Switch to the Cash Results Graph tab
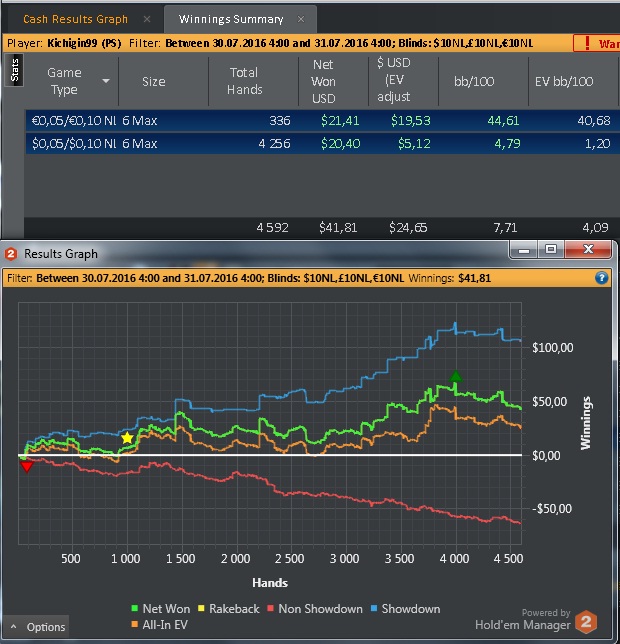The image size is (620, 644). point(75,19)
